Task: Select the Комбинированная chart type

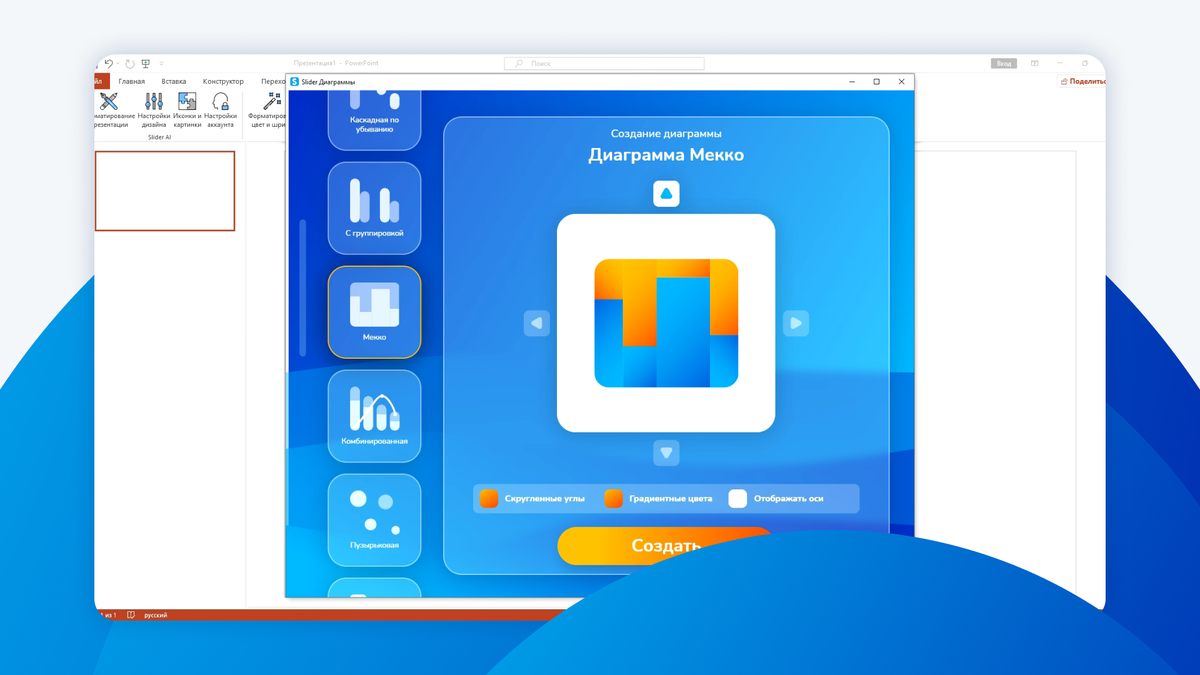Action: point(374,416)
